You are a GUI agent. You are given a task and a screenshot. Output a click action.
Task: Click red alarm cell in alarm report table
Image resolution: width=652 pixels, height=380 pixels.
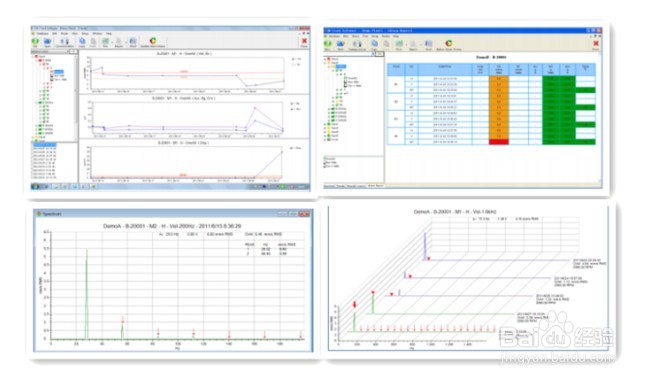(x=499, y=142)
